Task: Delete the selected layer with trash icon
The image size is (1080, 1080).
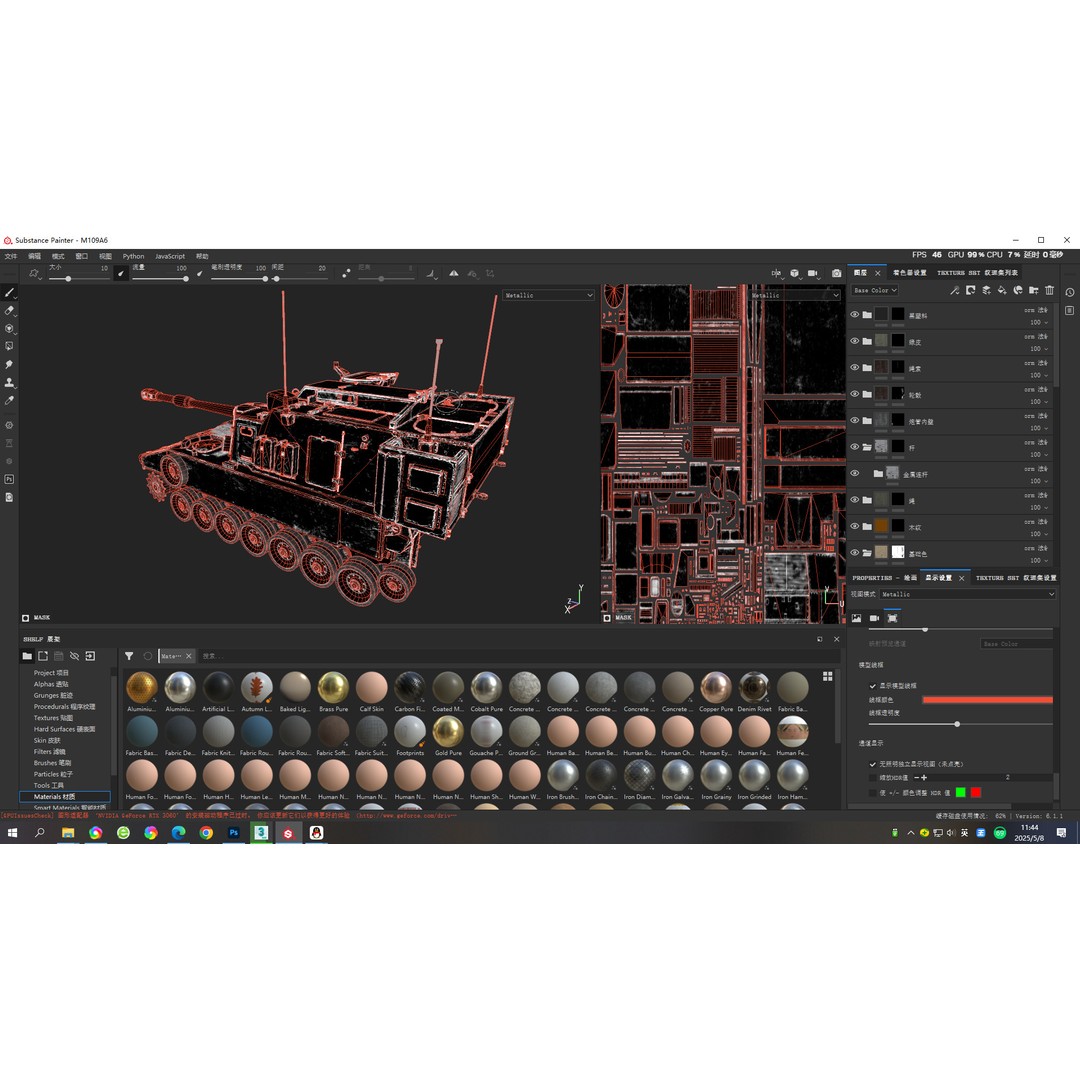Action: 1050,291
